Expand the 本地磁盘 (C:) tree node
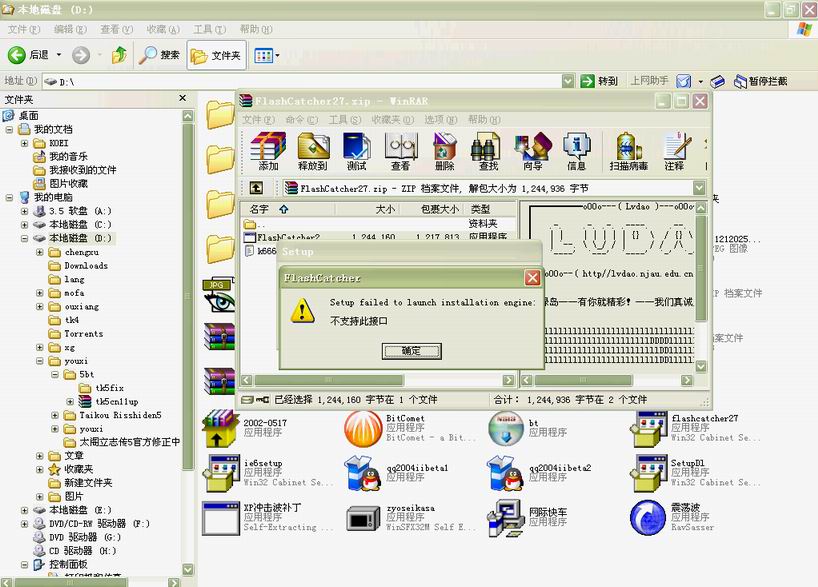Image resolution: width=818 pixels, height=587 pixels. click(25, 225)
